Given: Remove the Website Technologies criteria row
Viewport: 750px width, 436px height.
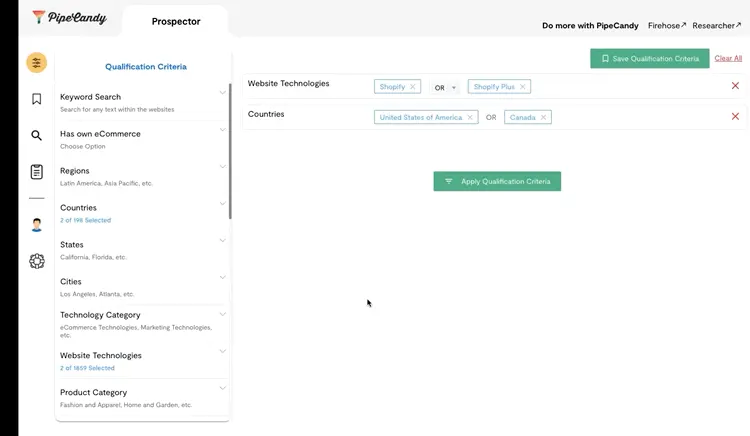Looking at the screenshot, I should (x=735, y=86).
